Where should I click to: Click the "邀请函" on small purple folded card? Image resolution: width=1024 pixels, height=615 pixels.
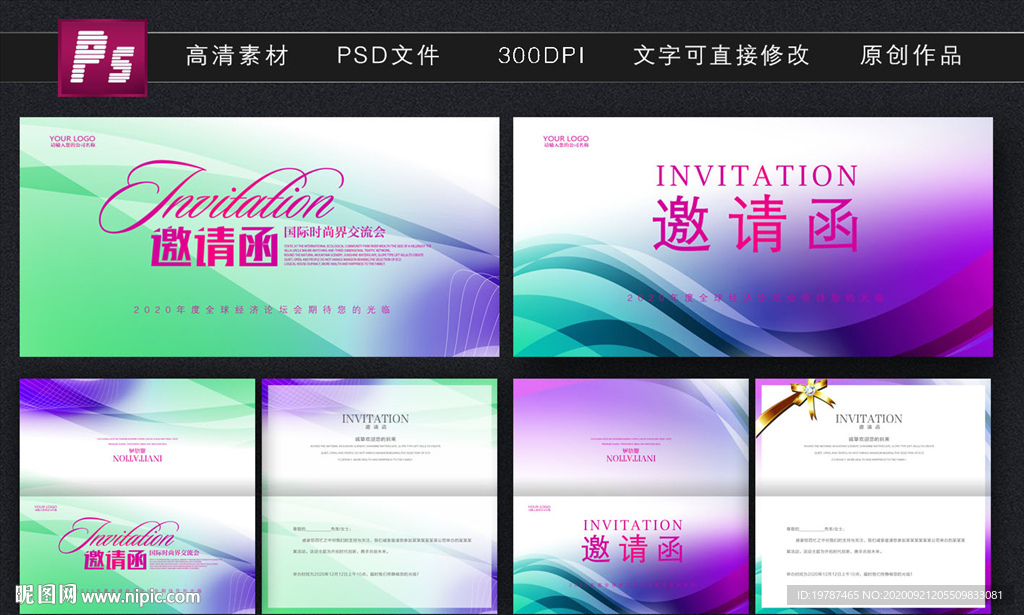[x=633, y=548]
